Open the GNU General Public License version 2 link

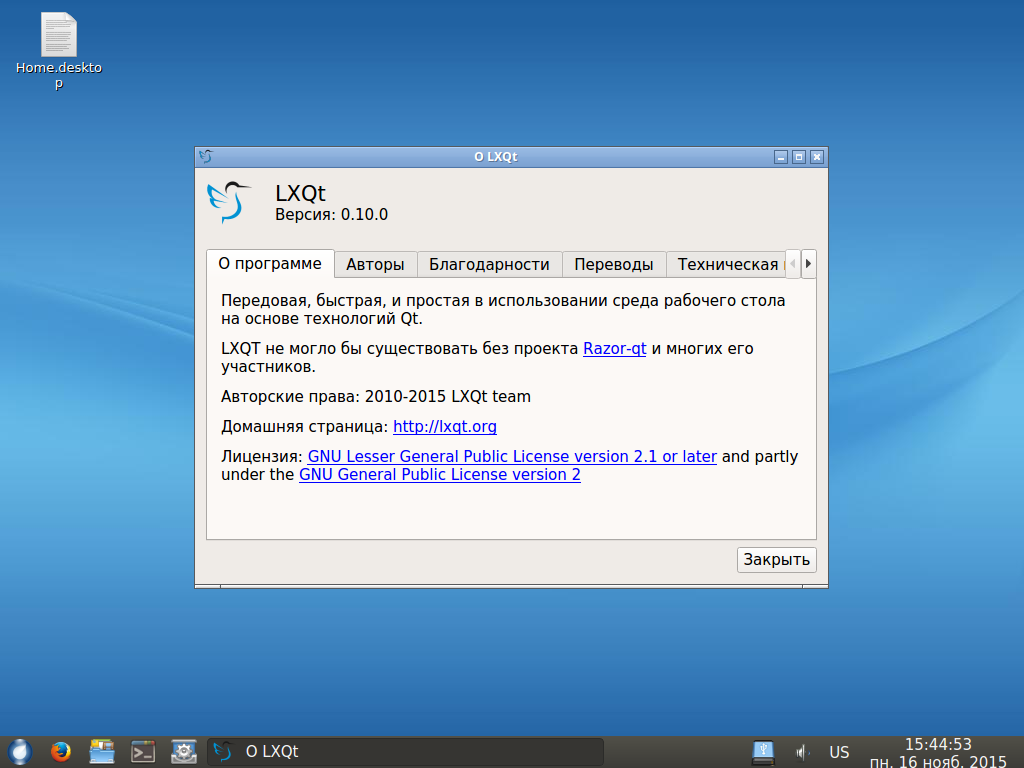tap(440, 475)
